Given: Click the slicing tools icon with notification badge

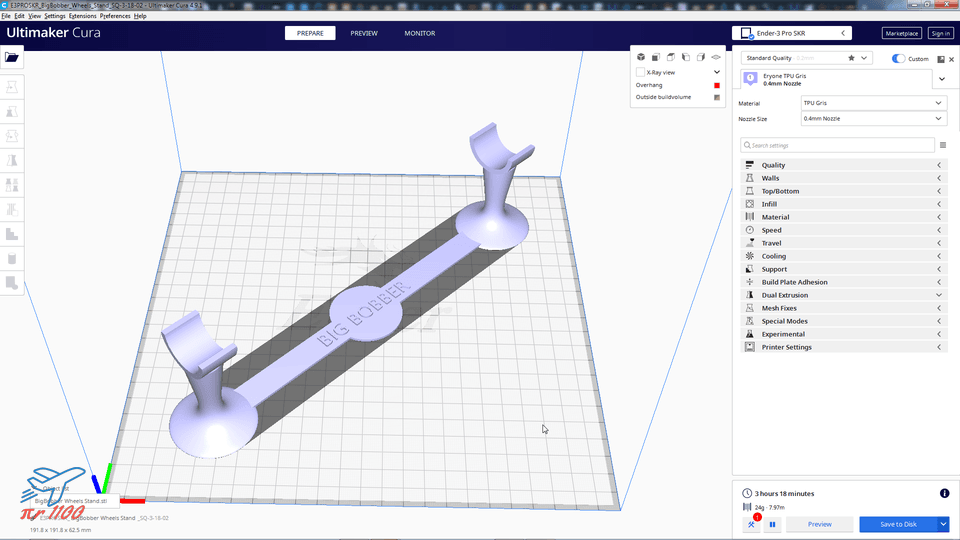Looking at the screenshot, I should pyautogui.click(x=751, y=524).
